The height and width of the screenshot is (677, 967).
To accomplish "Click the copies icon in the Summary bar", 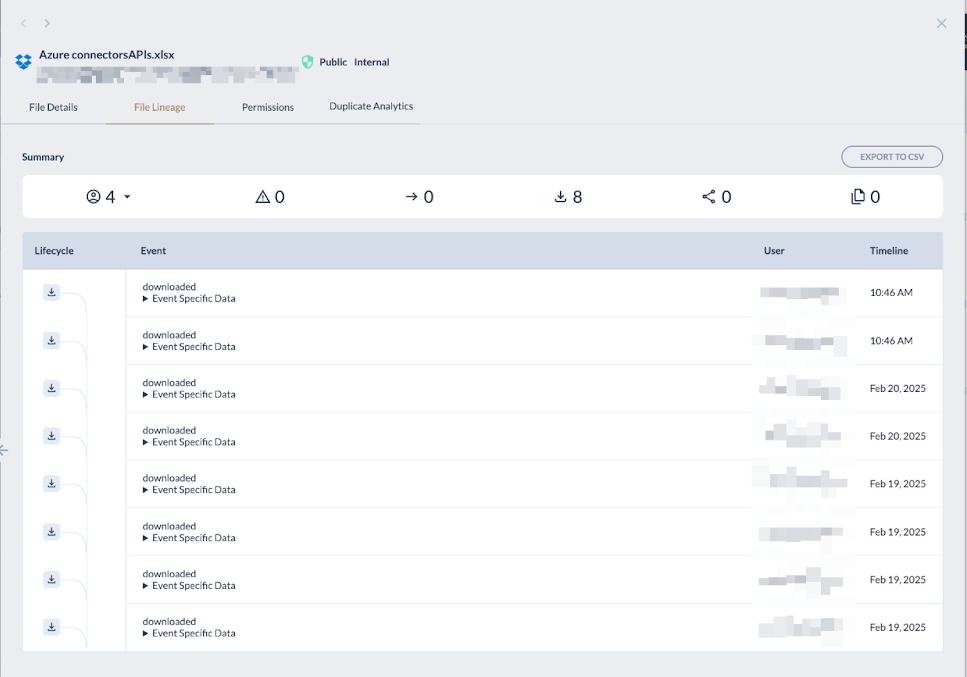I will [x=857, y=196].
